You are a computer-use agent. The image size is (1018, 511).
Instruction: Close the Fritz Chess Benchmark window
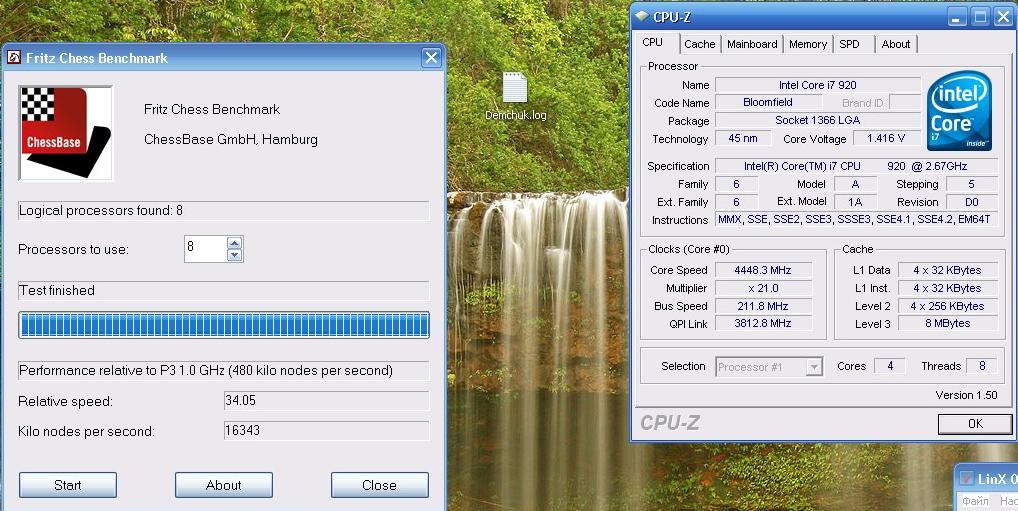431,58
